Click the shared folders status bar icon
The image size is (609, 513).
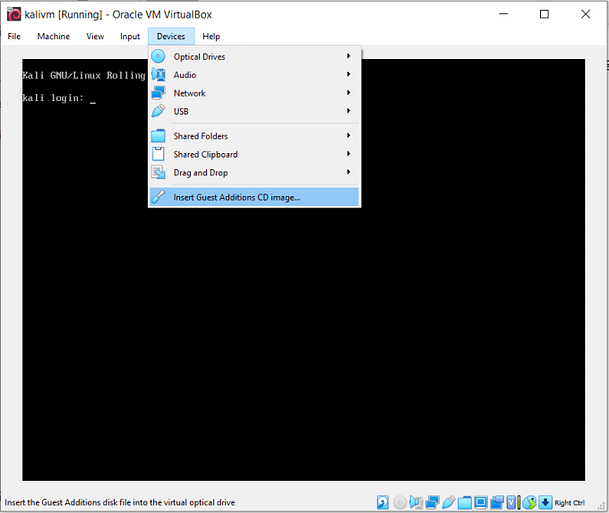(x=465, y=503)
